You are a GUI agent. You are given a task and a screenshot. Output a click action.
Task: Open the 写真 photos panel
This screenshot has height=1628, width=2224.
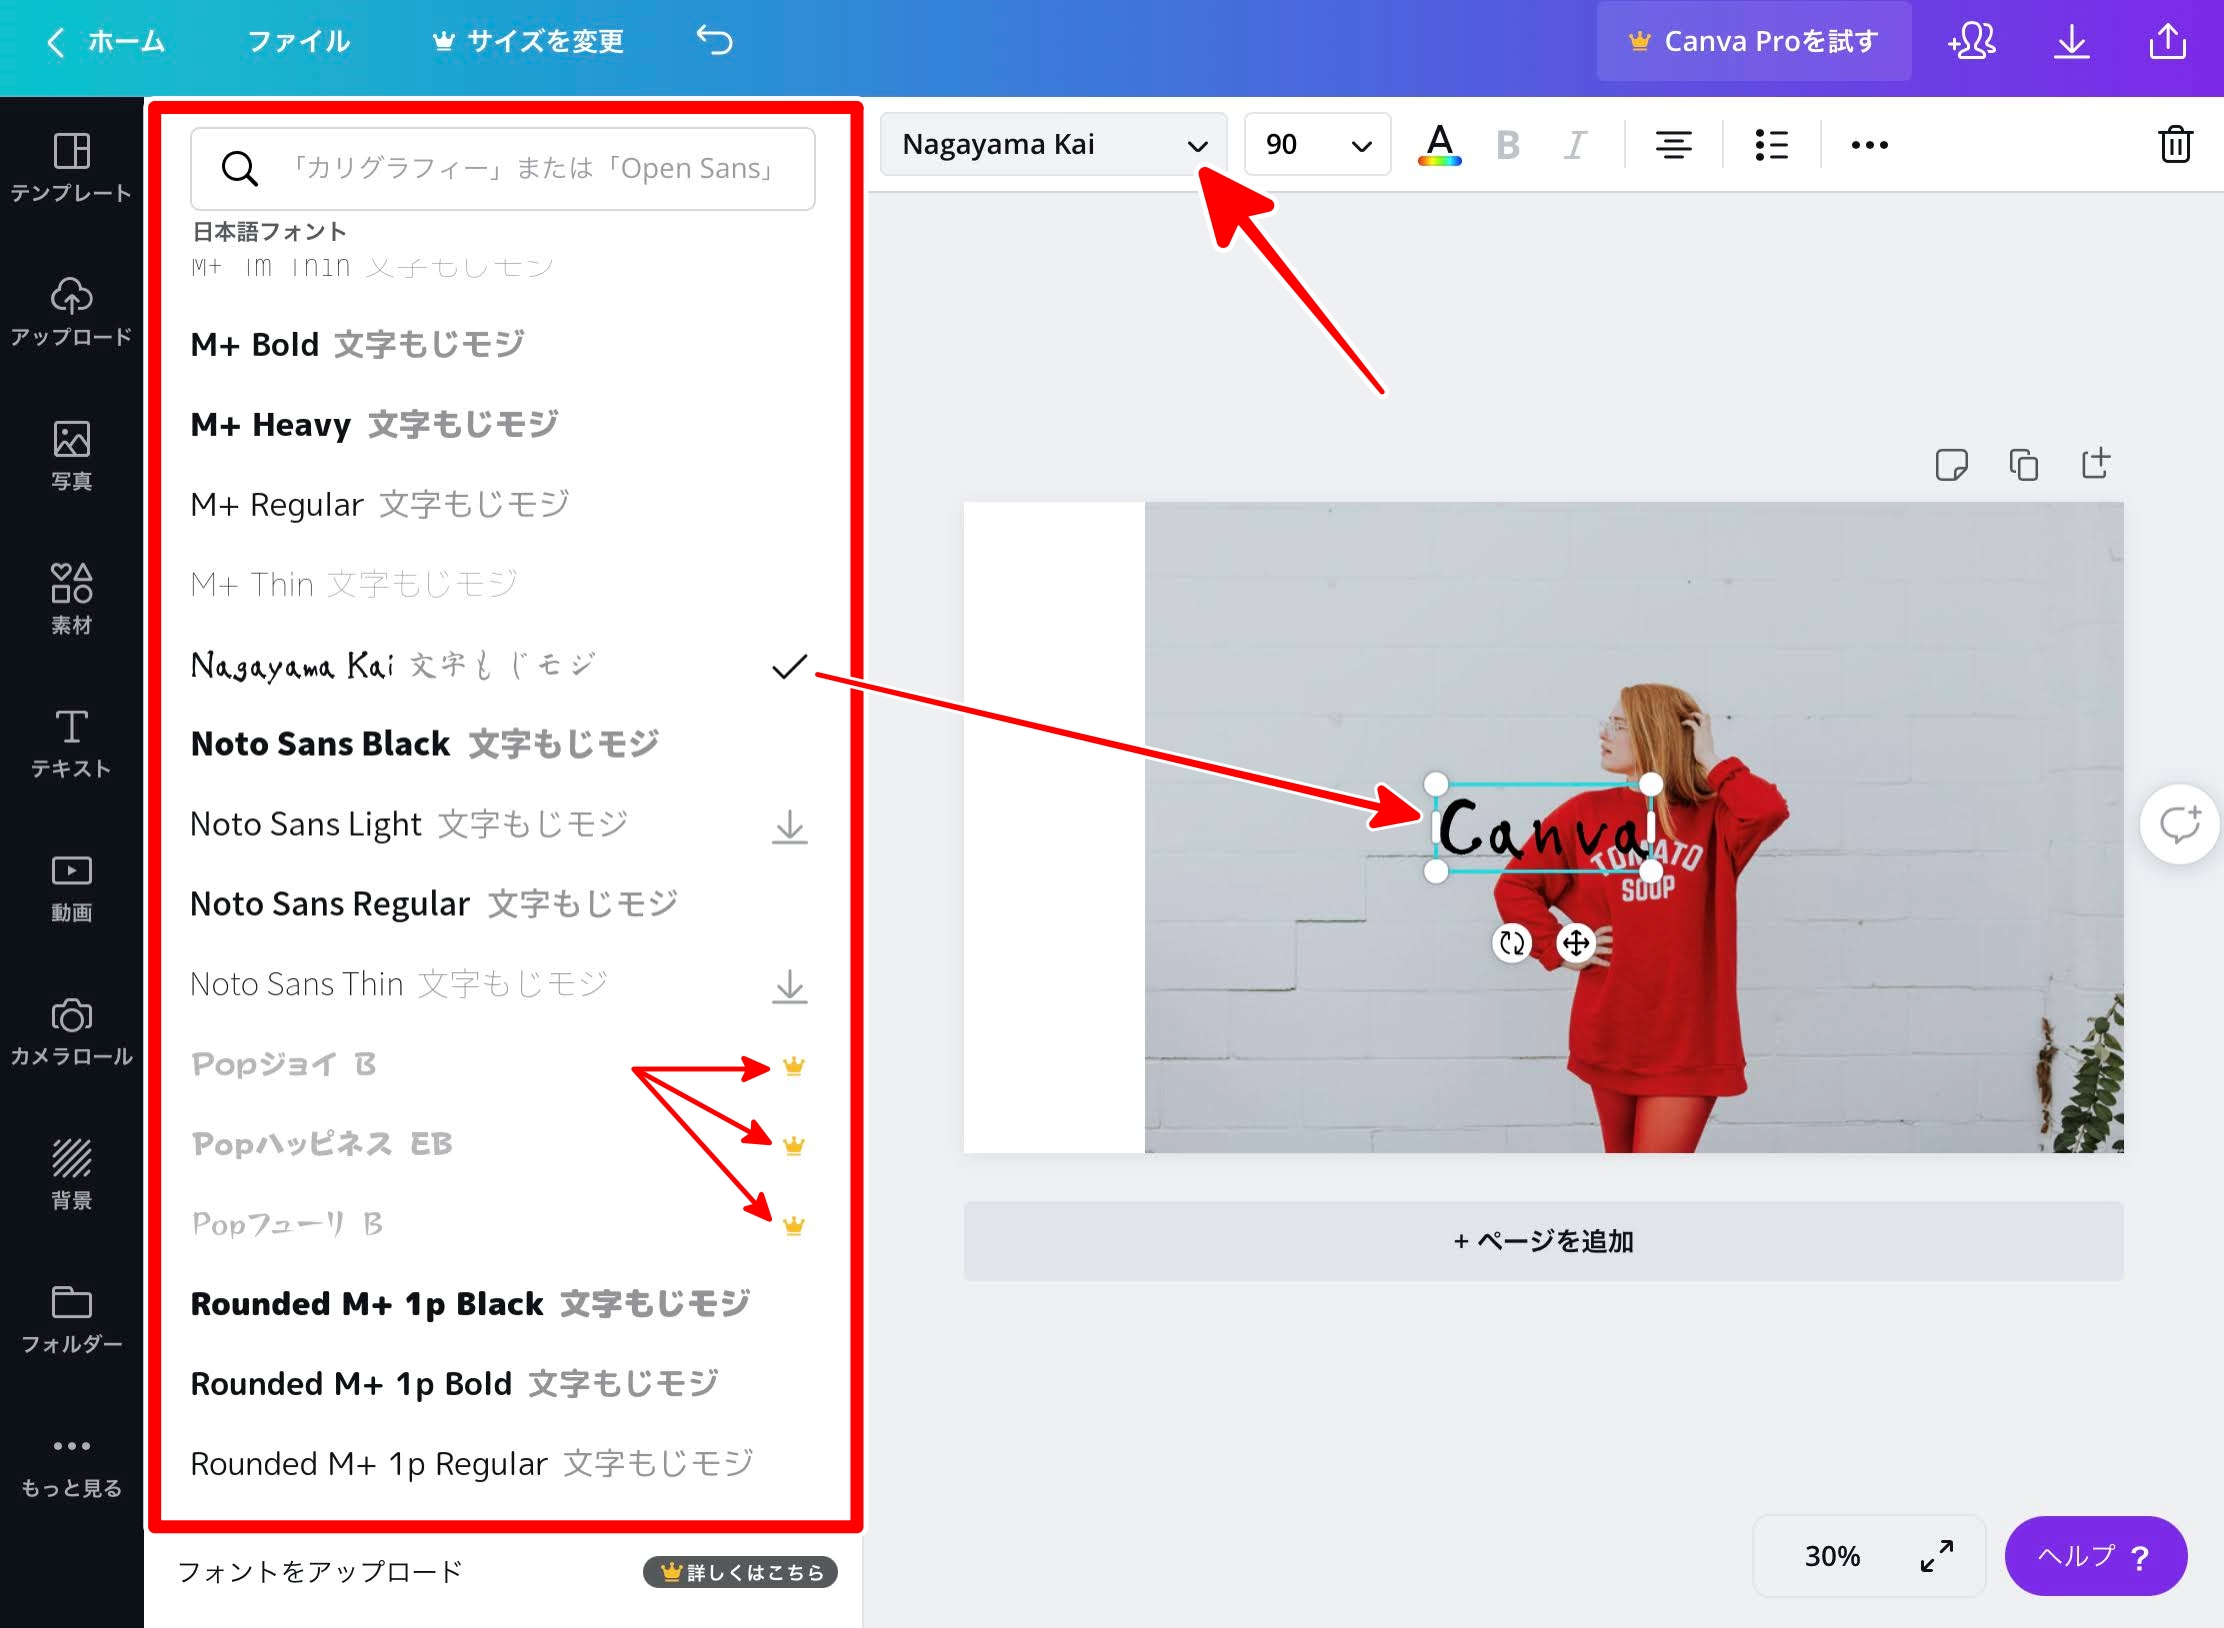coord(71,456)
